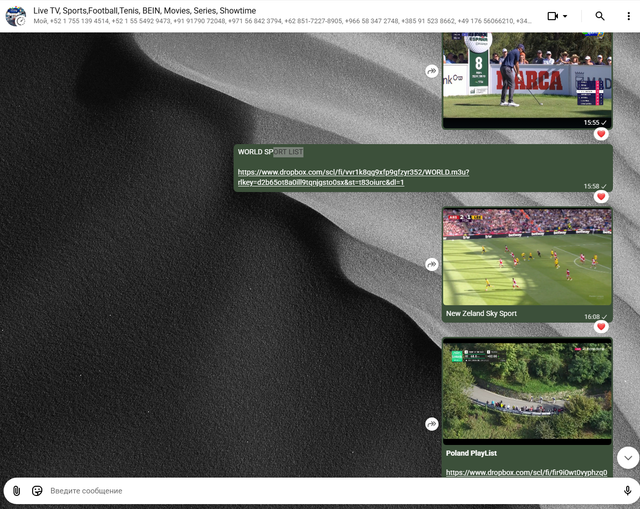Record a voice message with microphone icon
Image resolution: width=640 pixels, height=509 pixels.
(627, 491)
